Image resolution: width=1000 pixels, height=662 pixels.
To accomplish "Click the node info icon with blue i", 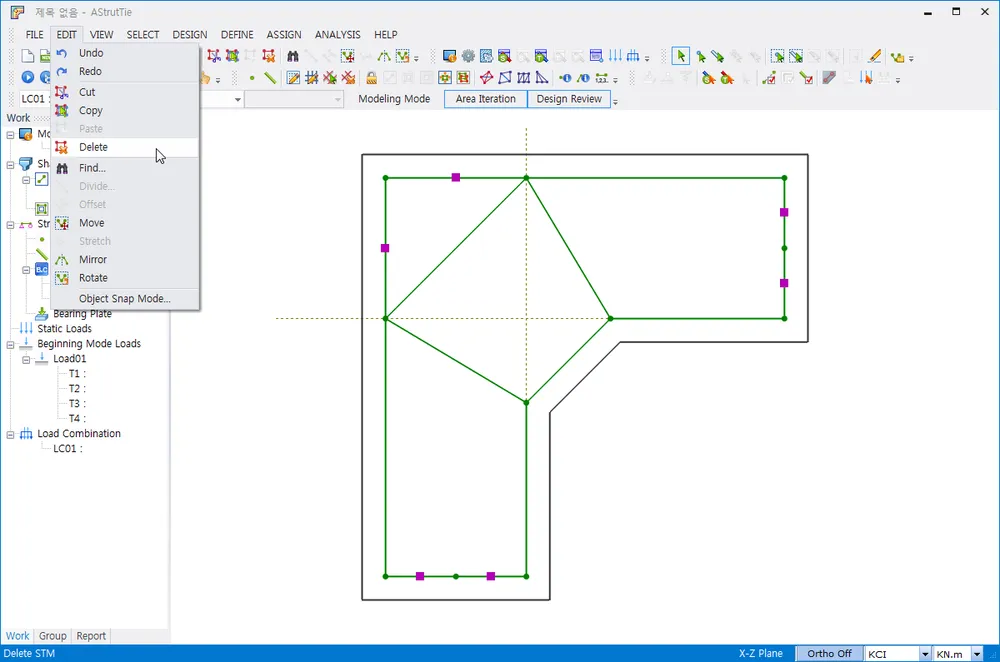I will (565, 78).
